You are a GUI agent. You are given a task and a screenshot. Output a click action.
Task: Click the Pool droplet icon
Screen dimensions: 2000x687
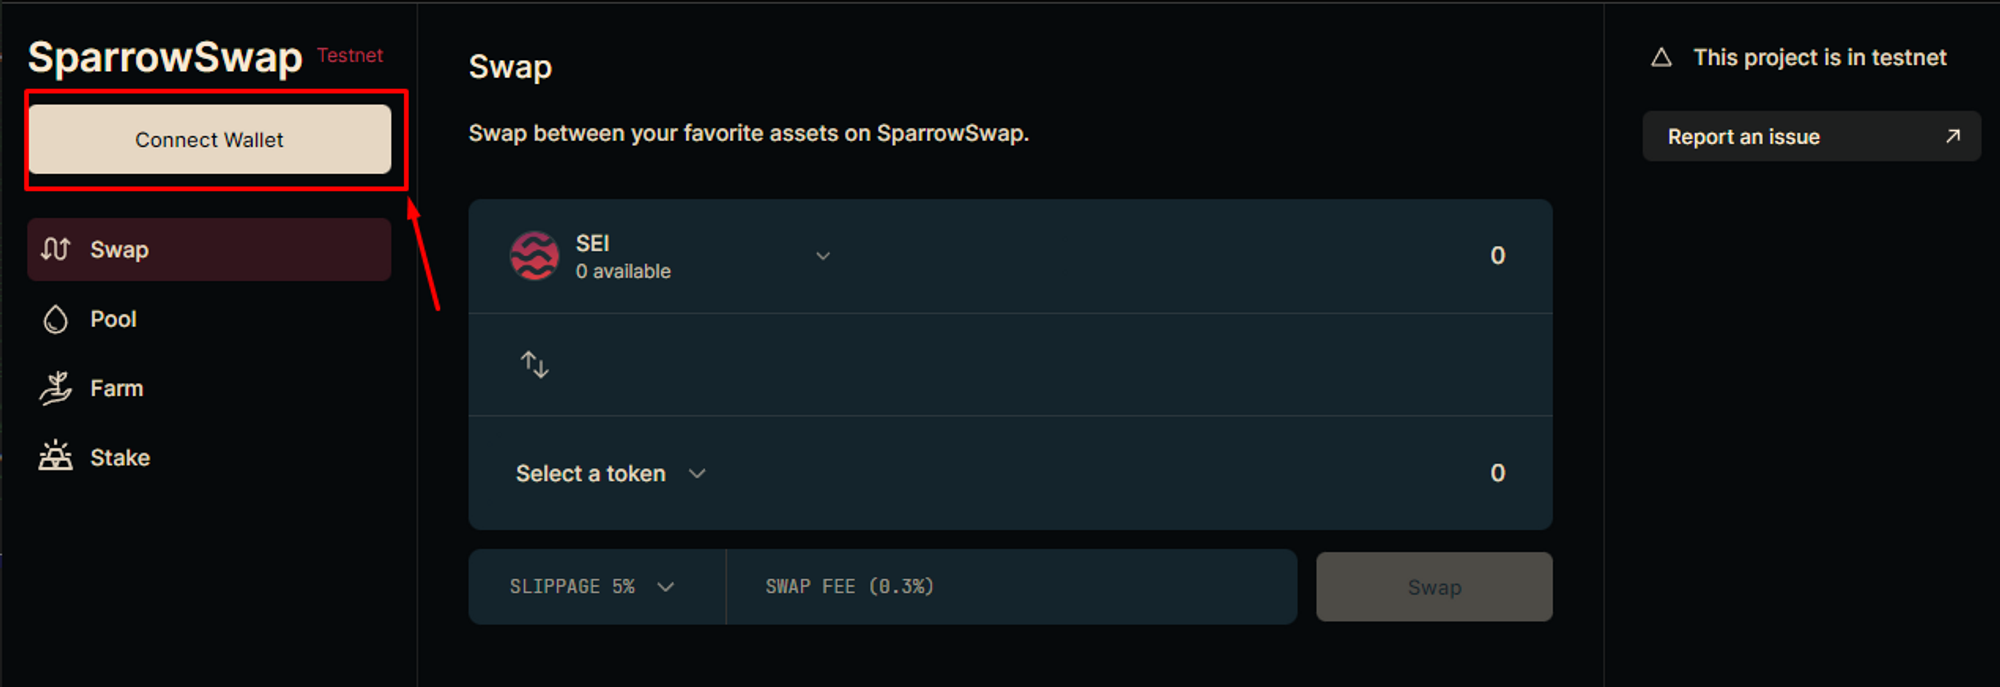click(x=56, y=319)
